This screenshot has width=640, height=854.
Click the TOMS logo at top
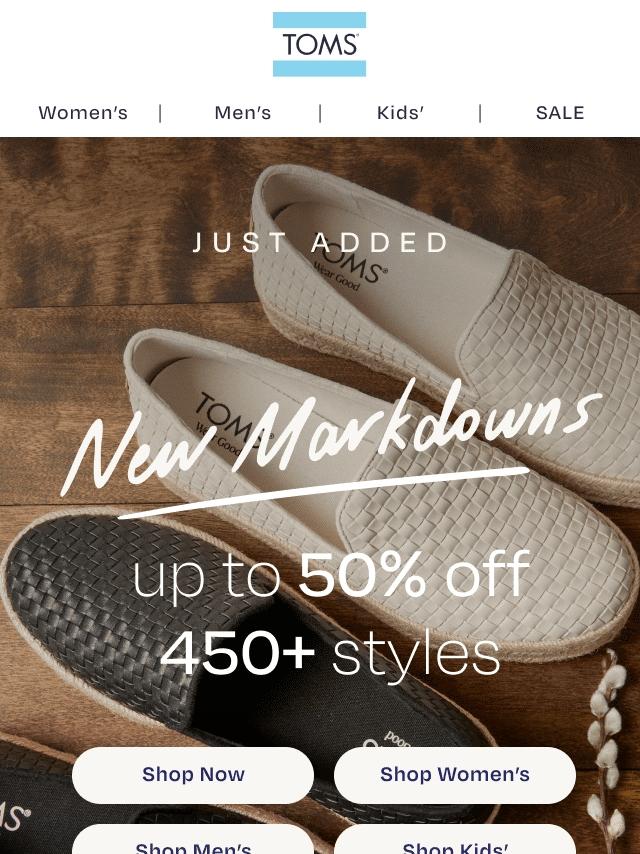319,44
